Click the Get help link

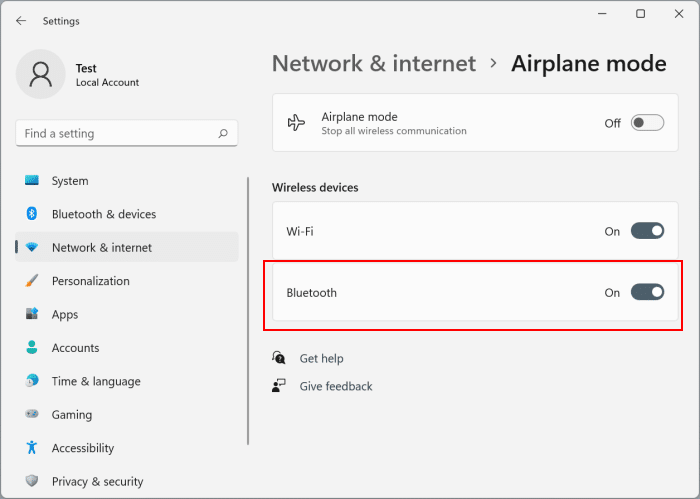[321, 358]
